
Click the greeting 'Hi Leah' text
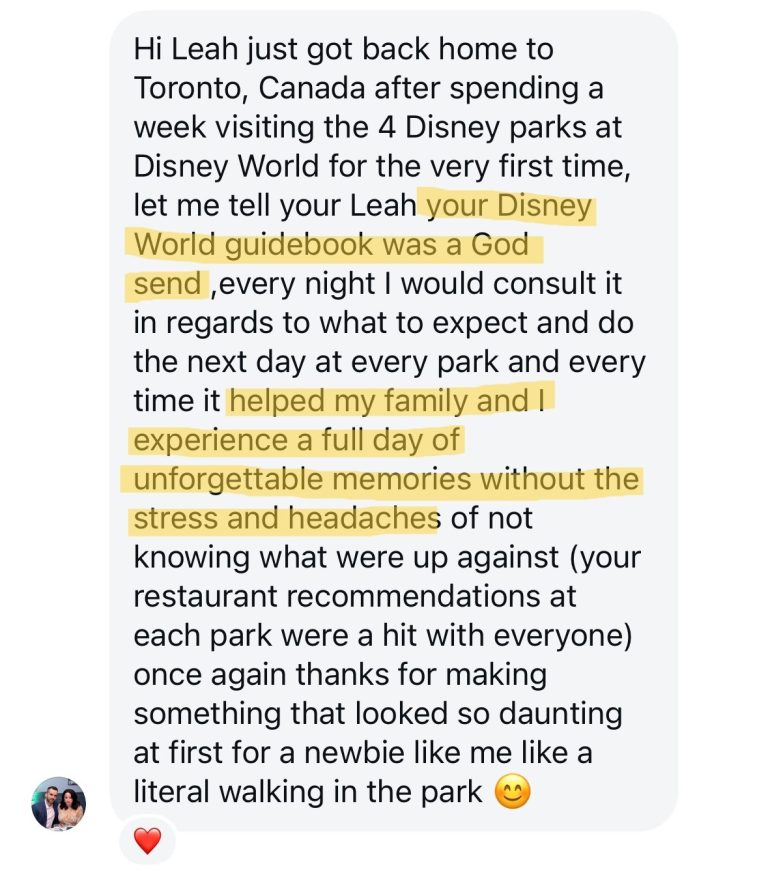click(186, 49)
